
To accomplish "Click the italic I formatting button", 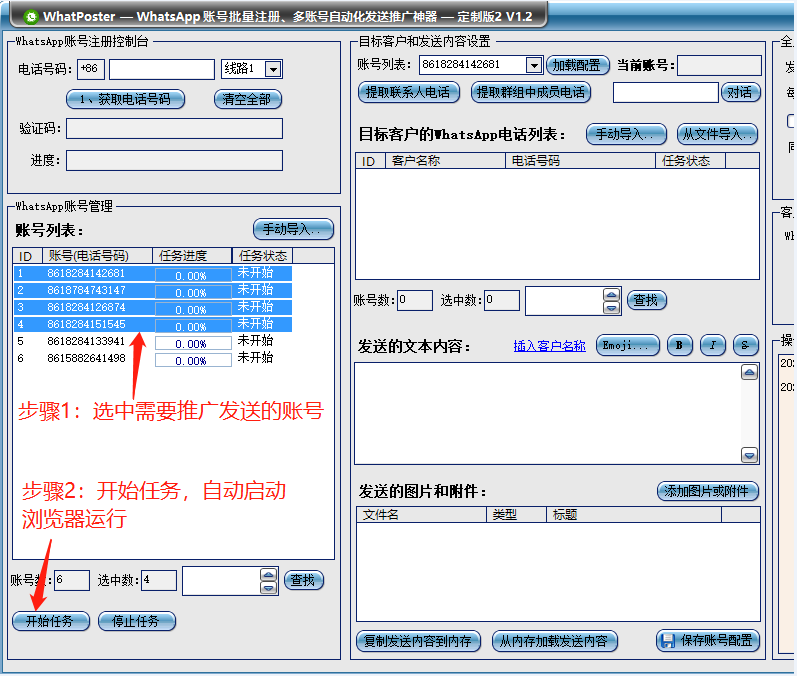I will pyautogui.click(x=713, y=346).
